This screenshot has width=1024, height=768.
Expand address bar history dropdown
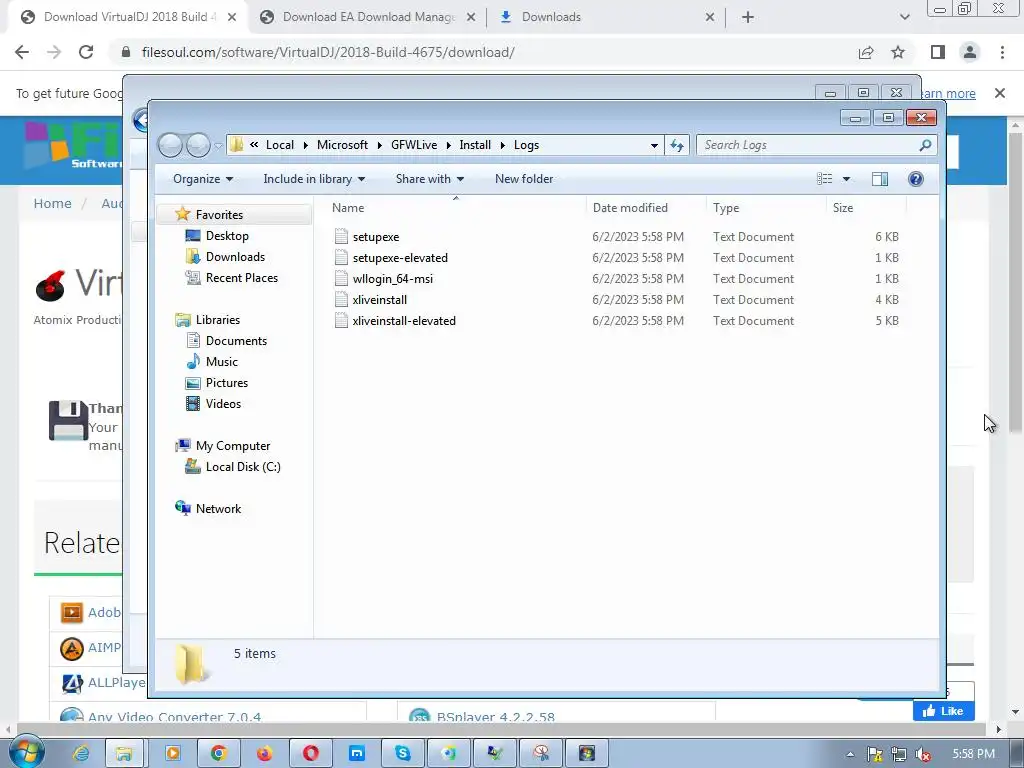pyautogui.click(x=654, y=145)
